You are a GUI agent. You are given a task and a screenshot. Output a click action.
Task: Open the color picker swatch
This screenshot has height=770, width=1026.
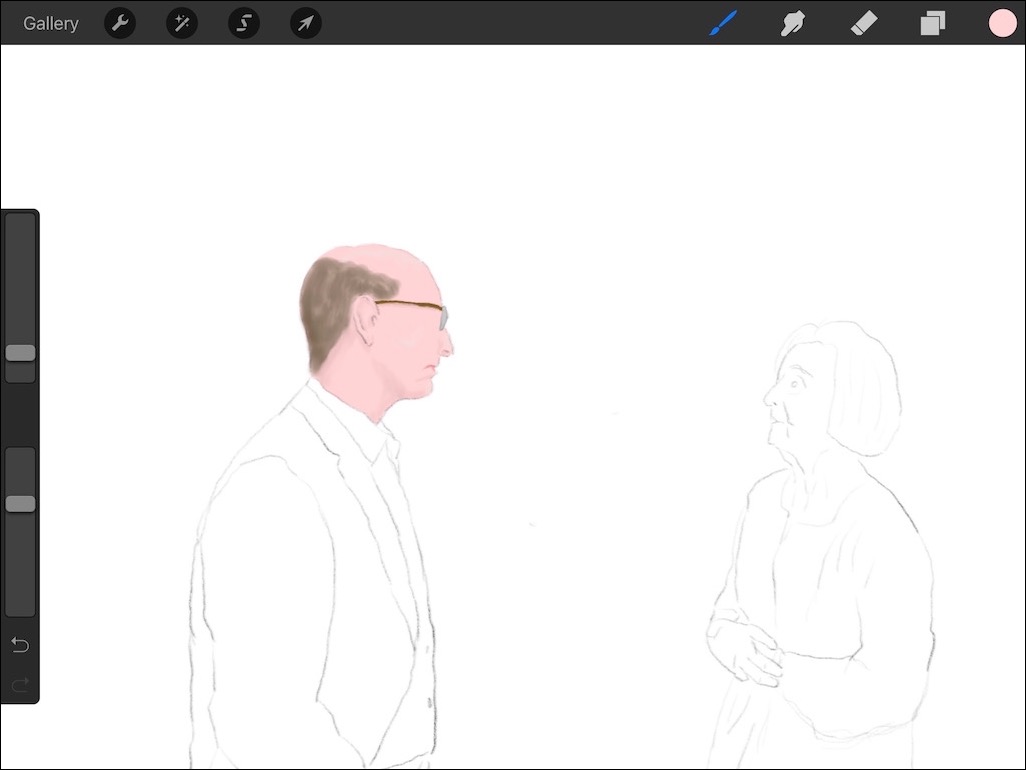click(x=1002, y=22)
